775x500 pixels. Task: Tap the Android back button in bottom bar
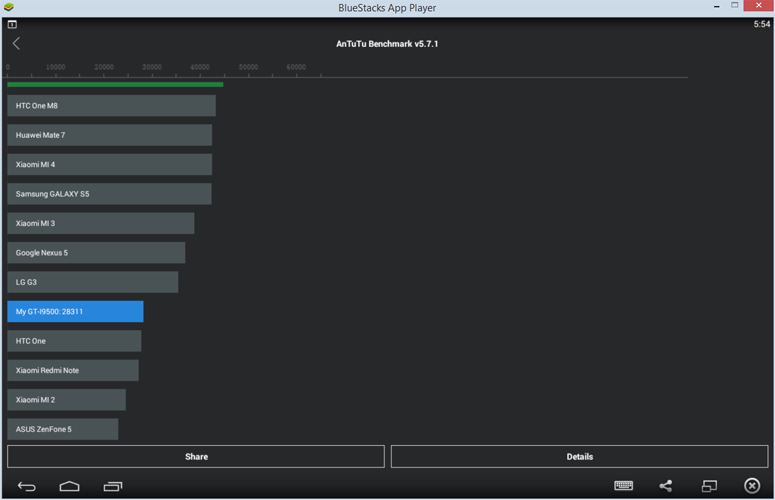(27, 487)
